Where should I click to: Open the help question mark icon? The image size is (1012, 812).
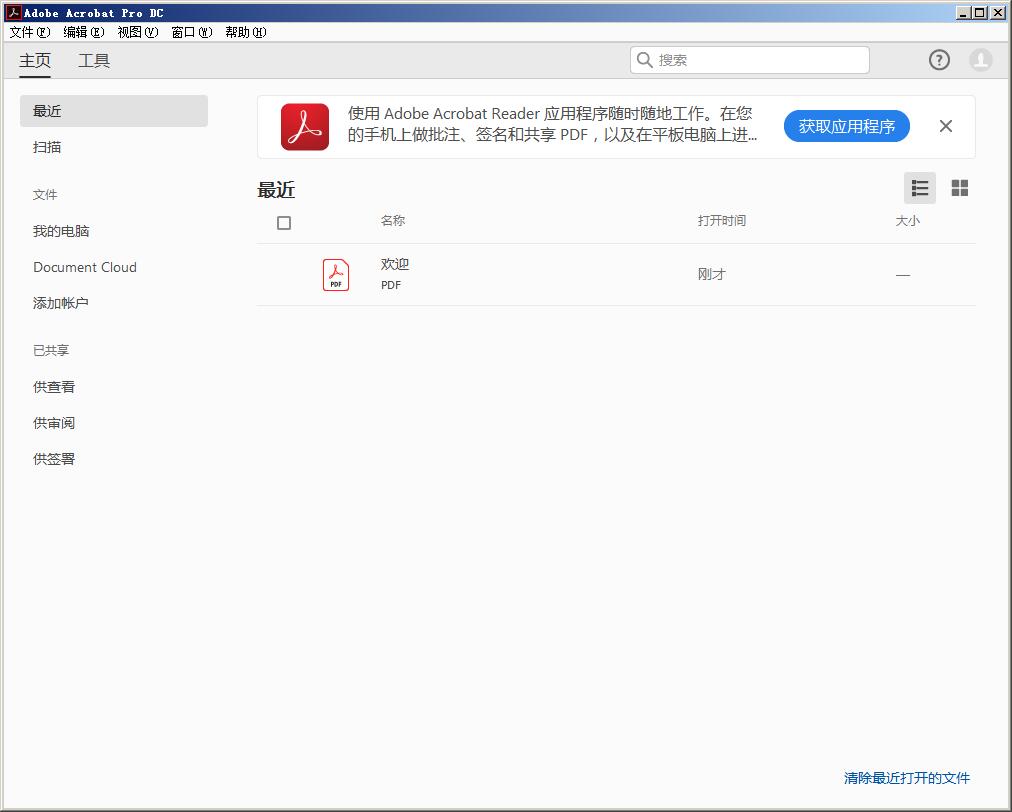click(x=939, y=60)
